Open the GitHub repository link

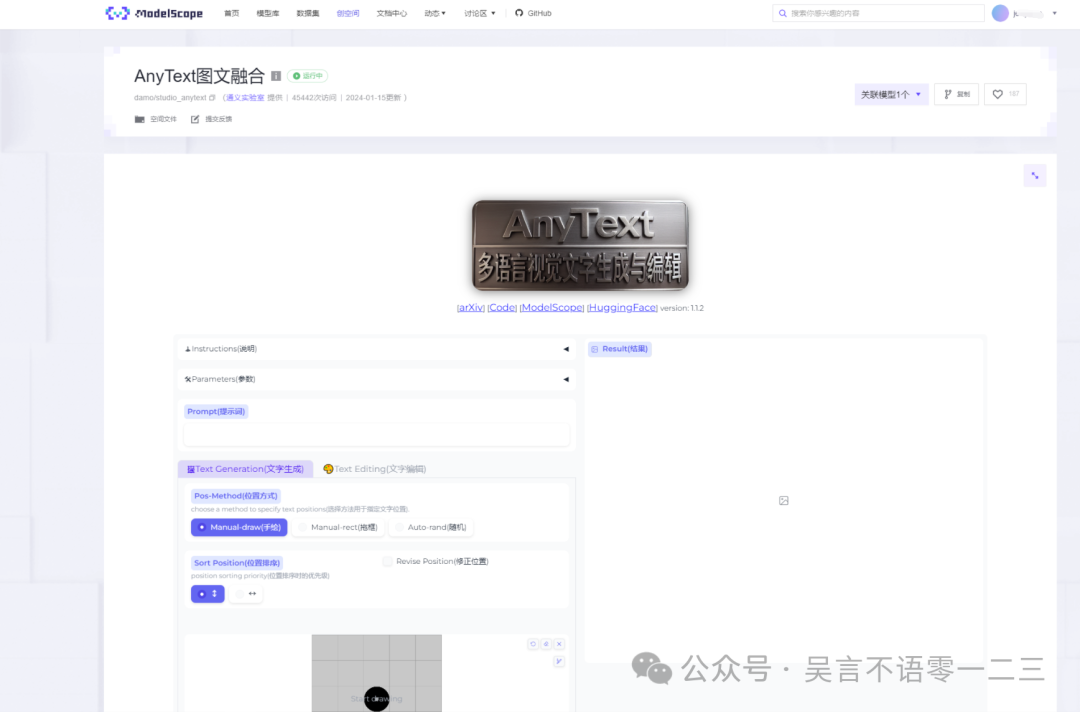(x=532, y=13)
